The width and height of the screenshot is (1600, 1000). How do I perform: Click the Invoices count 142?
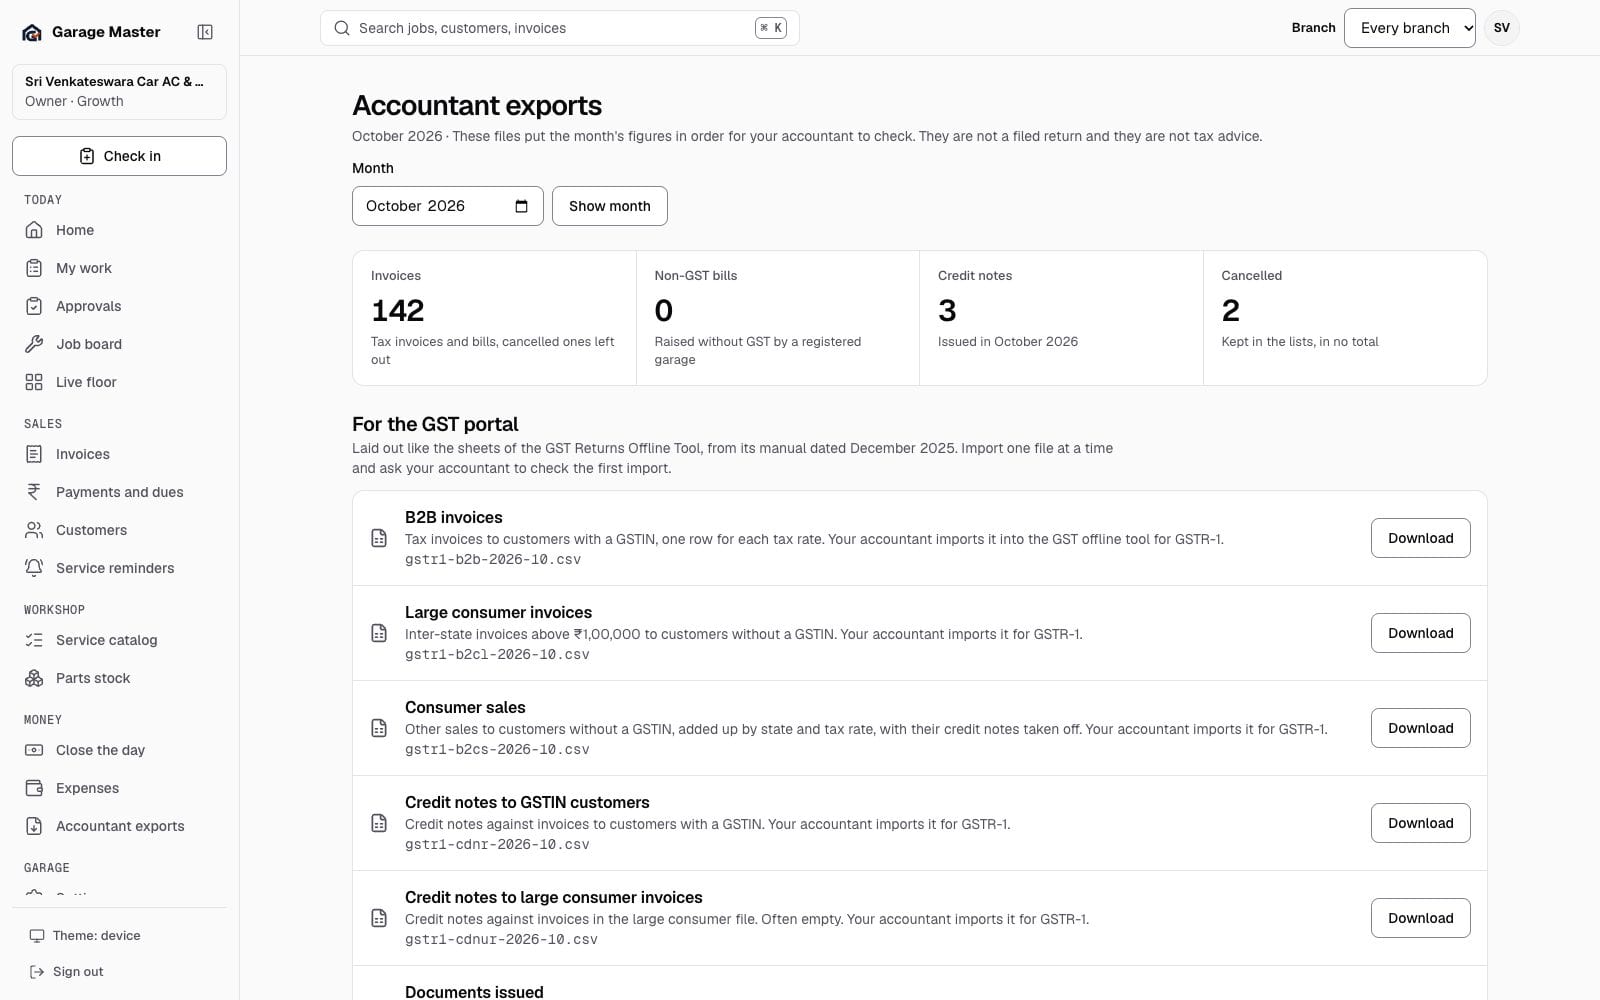pyautogui.click(x=398, y=311)
